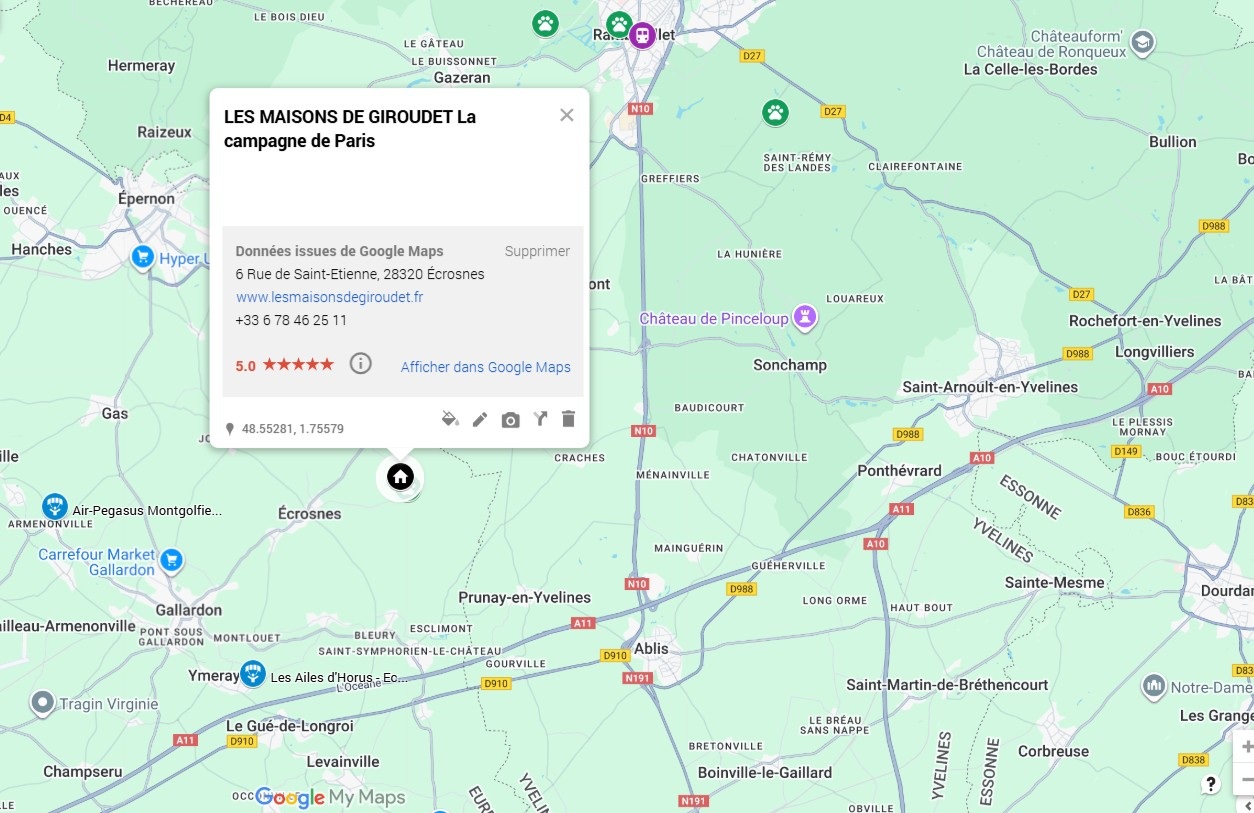Click the Rambouillet purple train station icon
The image size is (1254, 813).
642,35
